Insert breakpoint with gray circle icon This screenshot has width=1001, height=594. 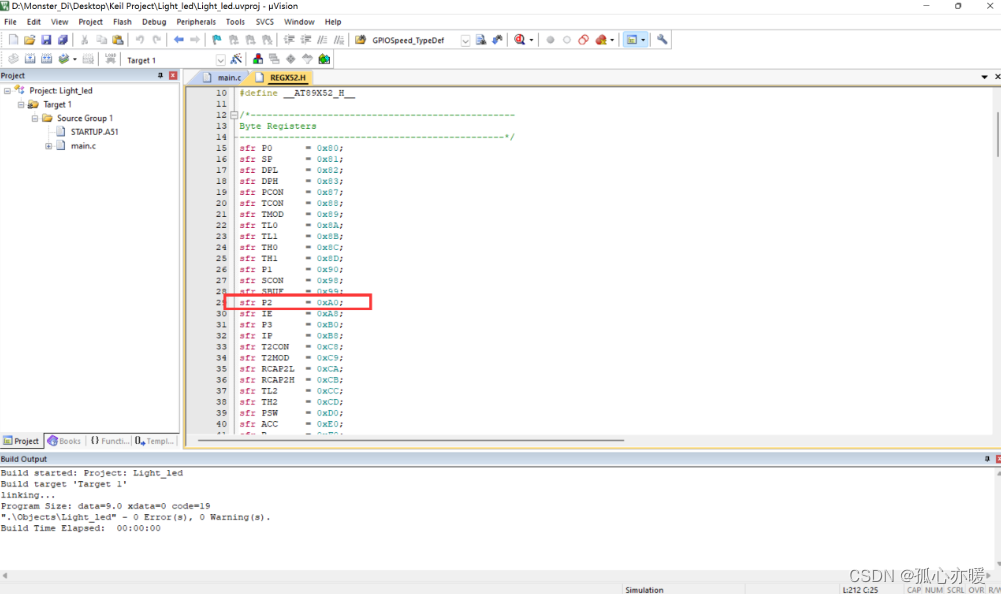[550, 40]
